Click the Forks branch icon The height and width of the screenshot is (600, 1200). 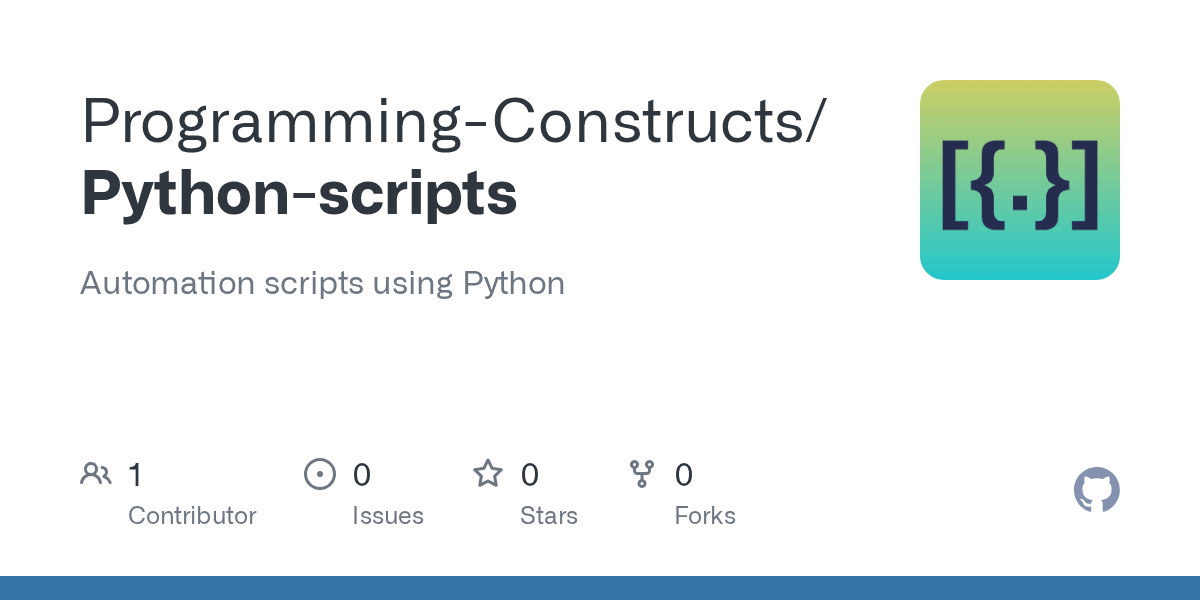641,474
